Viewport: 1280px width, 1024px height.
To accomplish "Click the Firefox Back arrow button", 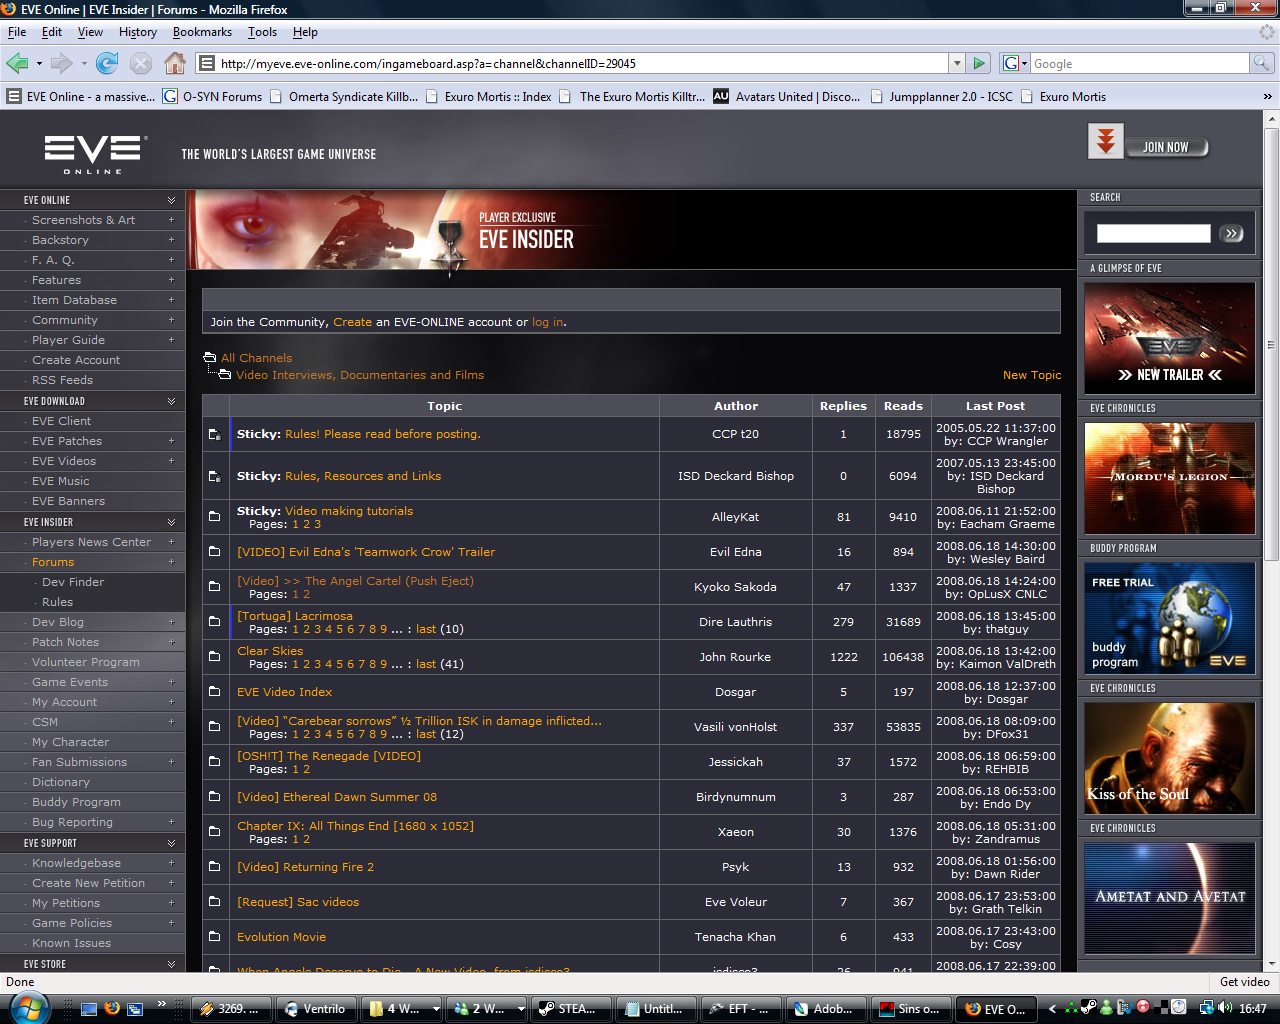I will coord(17,63).
